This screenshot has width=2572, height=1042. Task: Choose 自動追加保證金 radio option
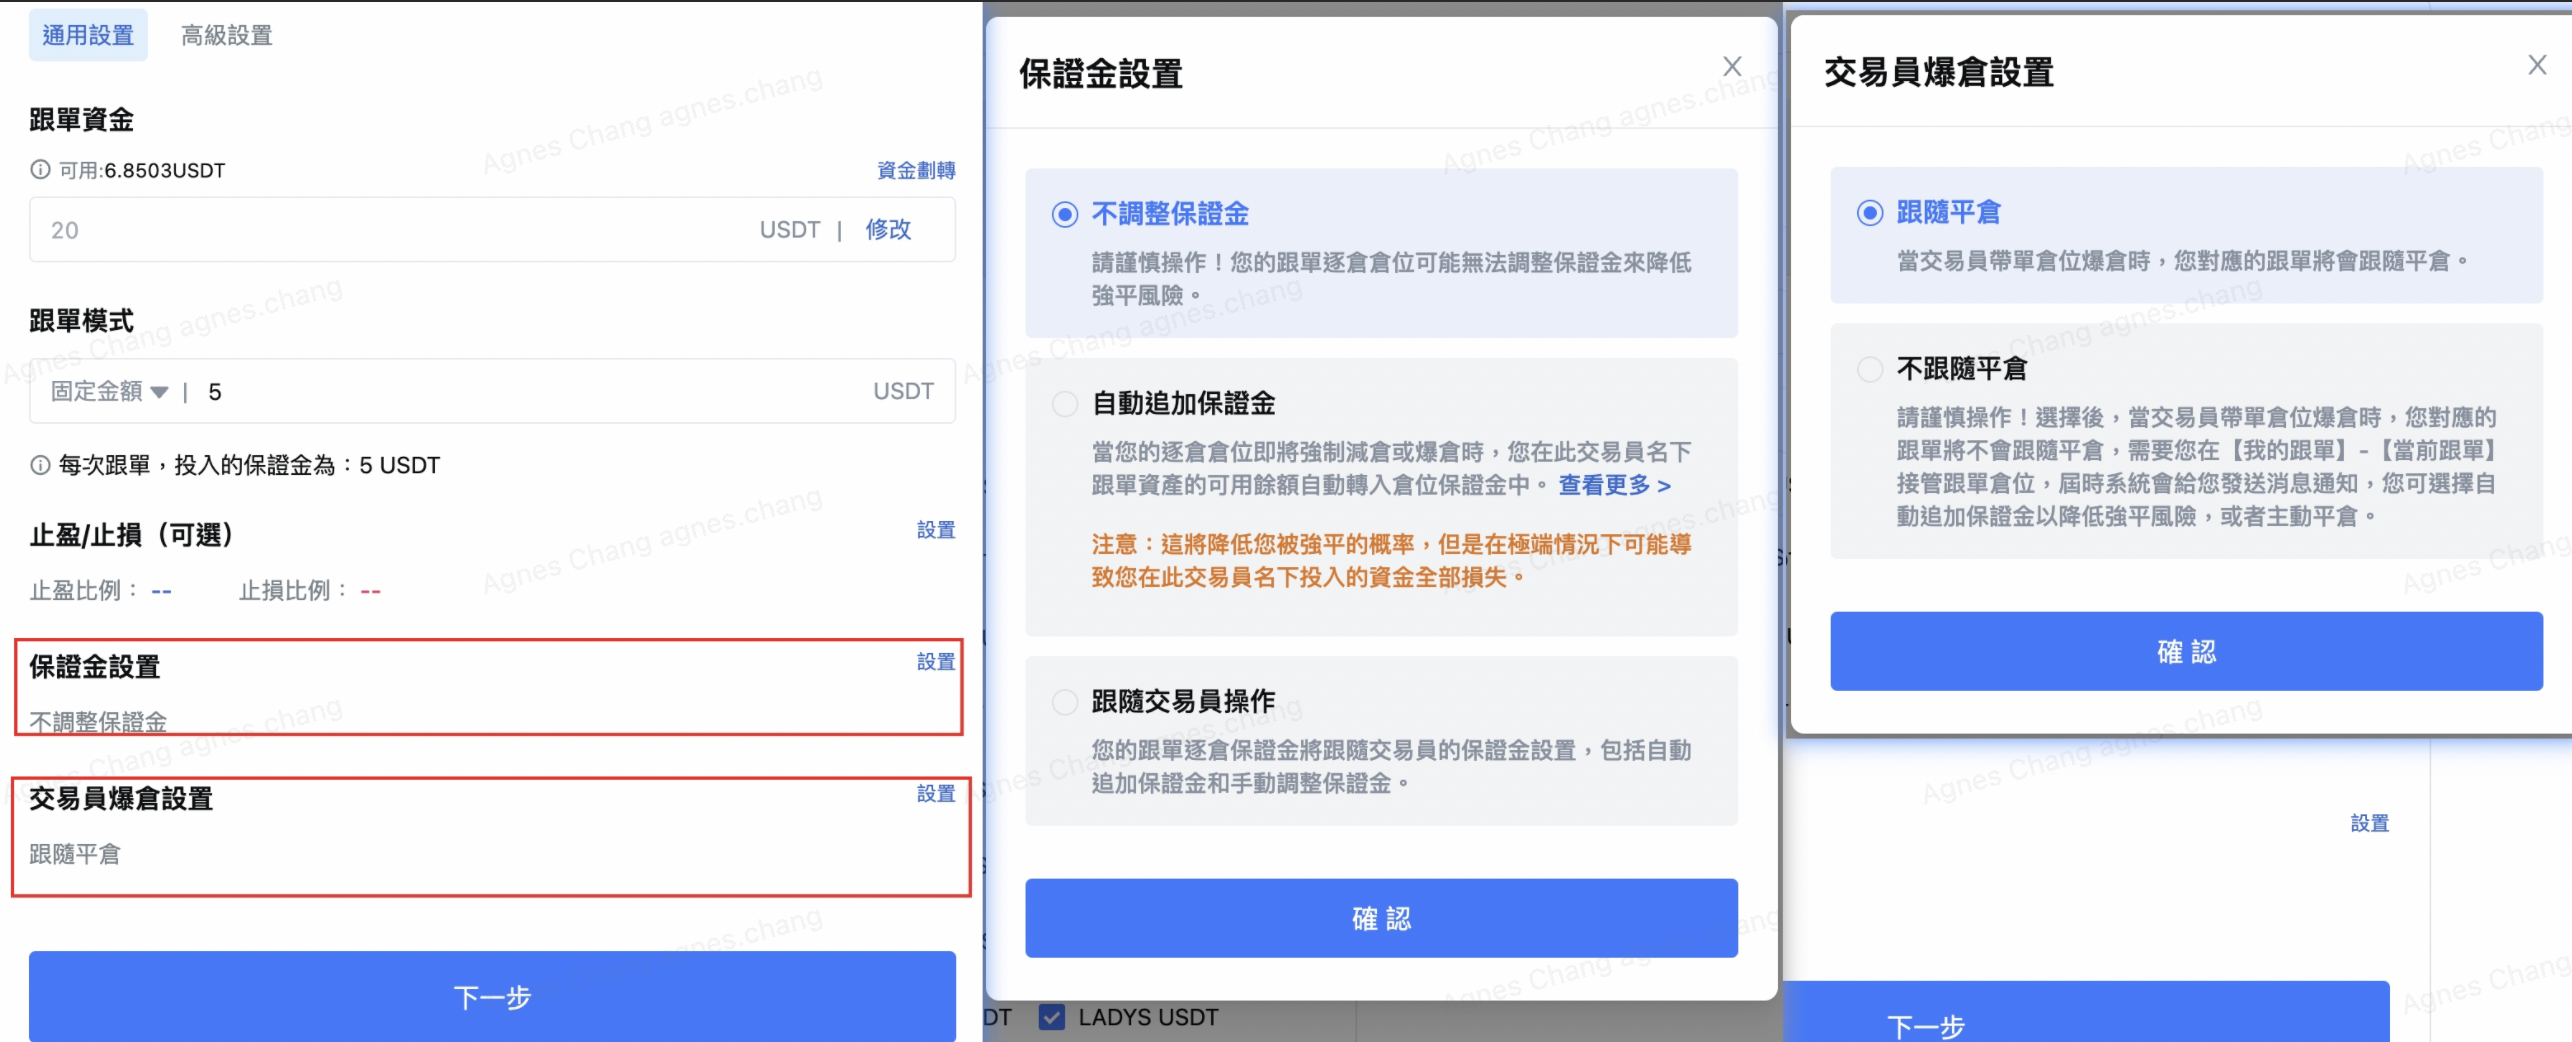point(1065,404)
